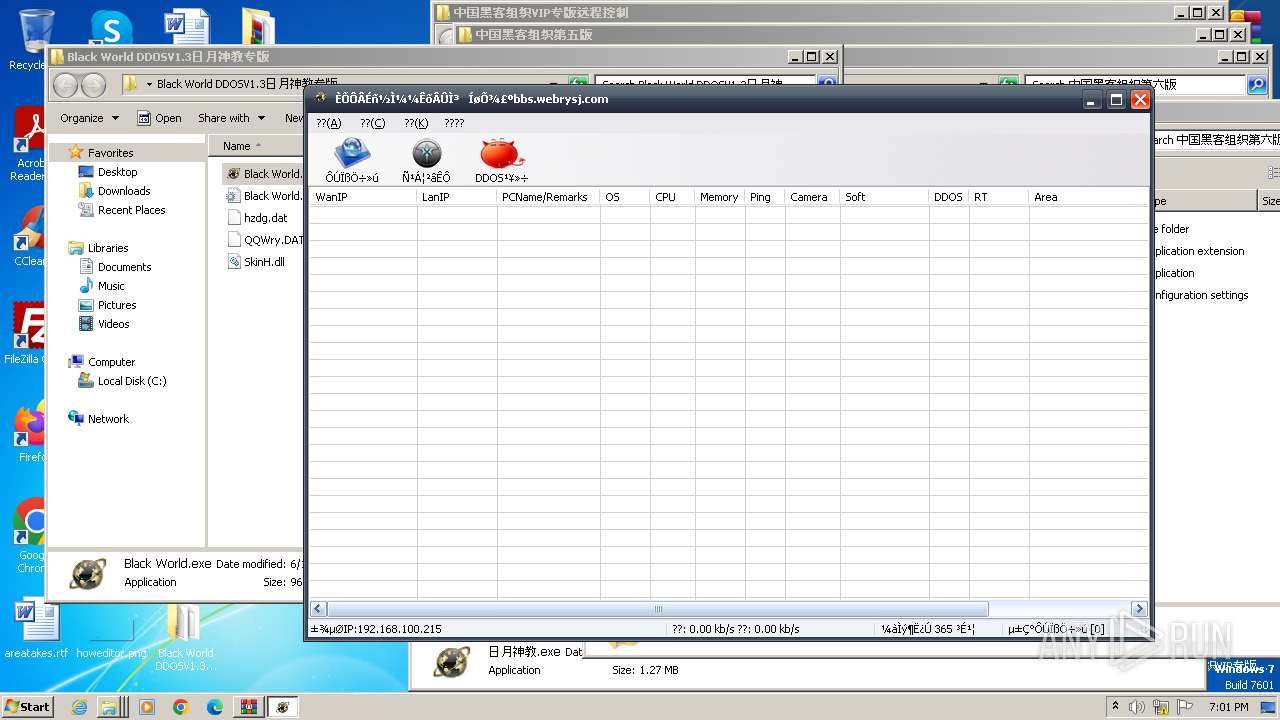Select the highlighted Black World.exe file icon

(x=233, y=173)
